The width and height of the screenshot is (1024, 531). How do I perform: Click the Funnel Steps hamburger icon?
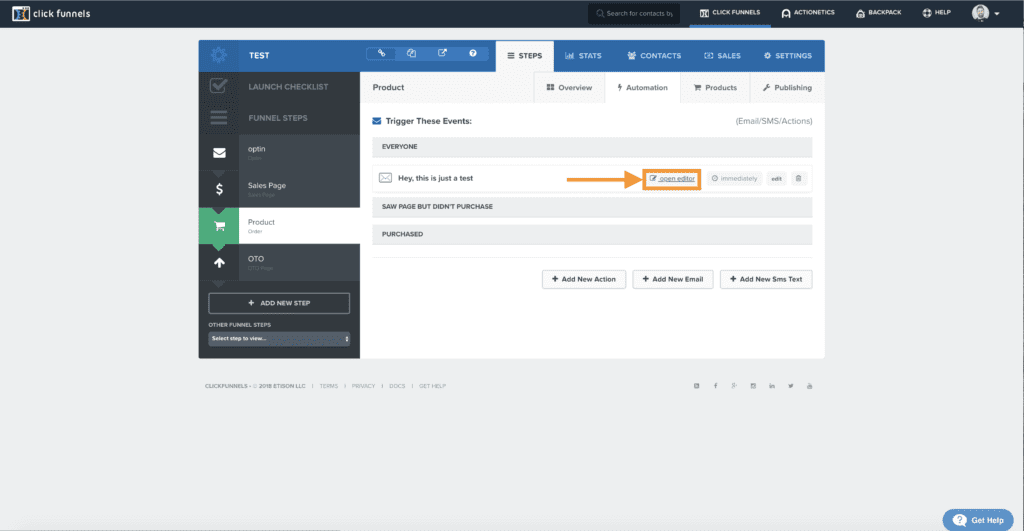[x=219, y=118]
